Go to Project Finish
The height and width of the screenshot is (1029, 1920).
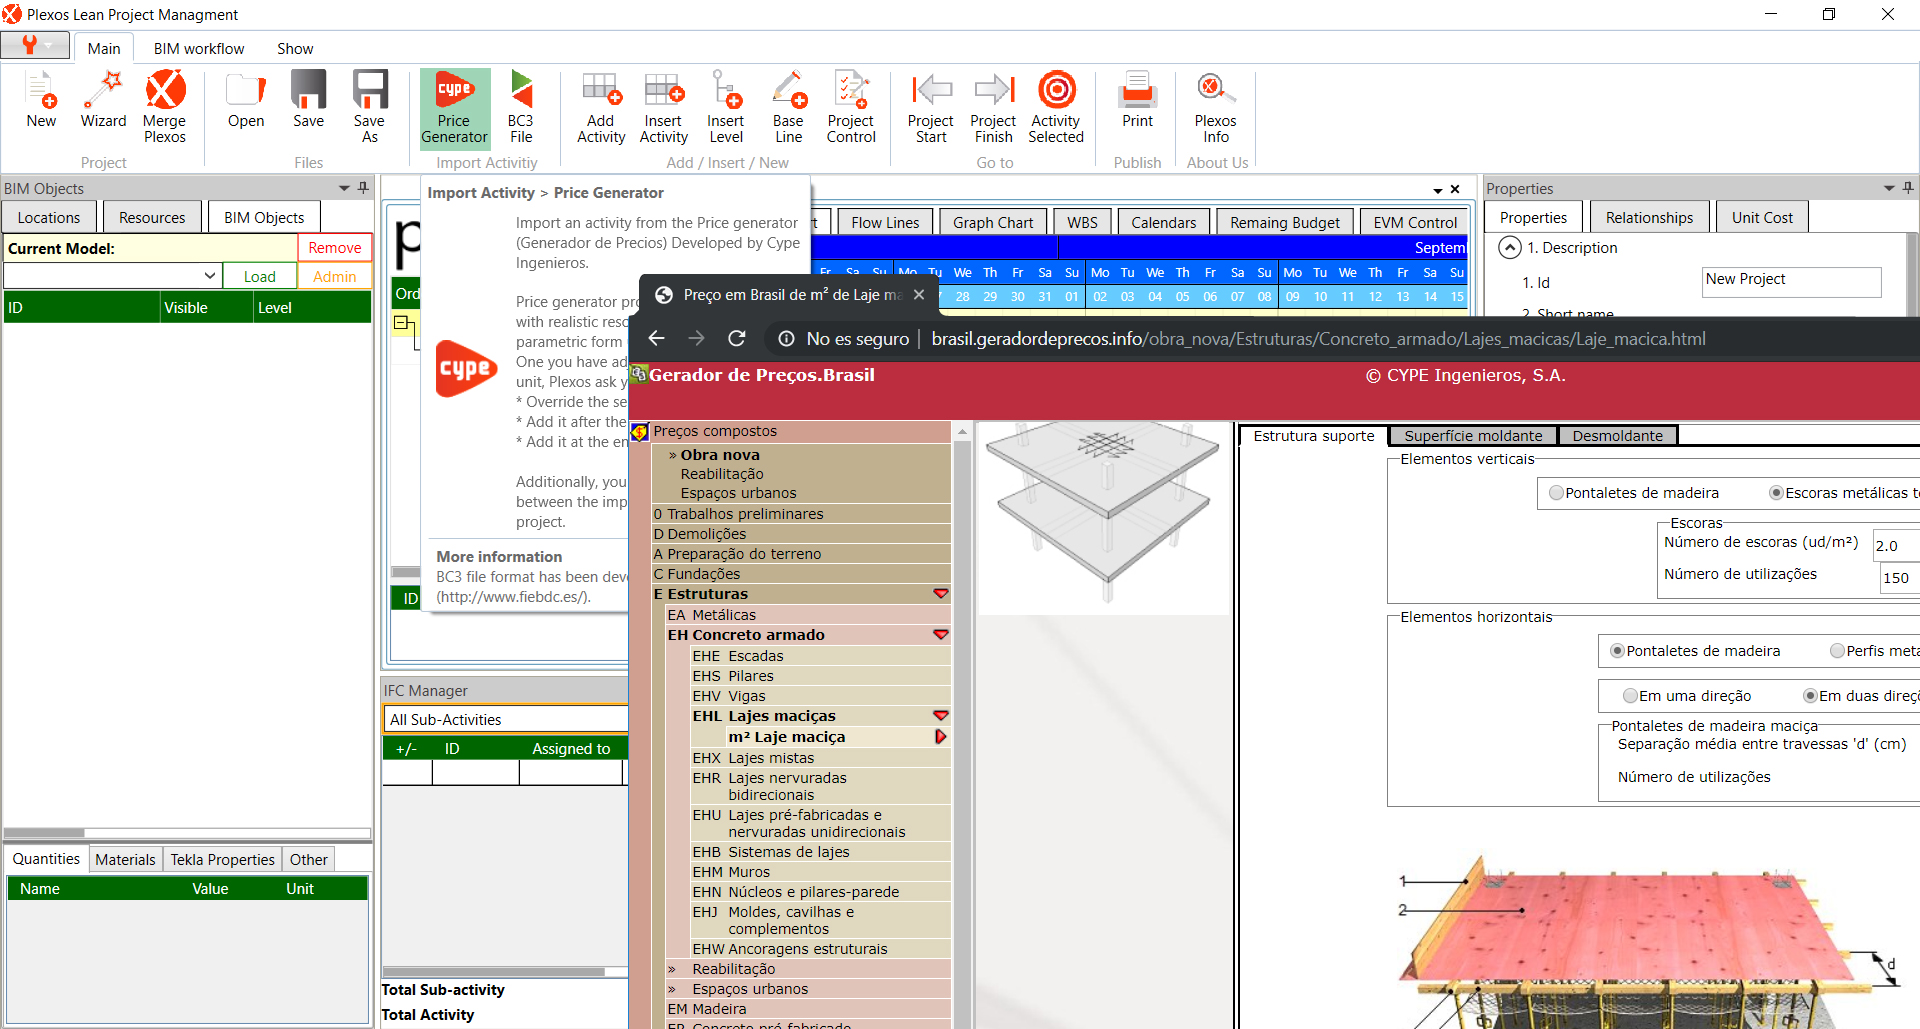click(994, 107)
